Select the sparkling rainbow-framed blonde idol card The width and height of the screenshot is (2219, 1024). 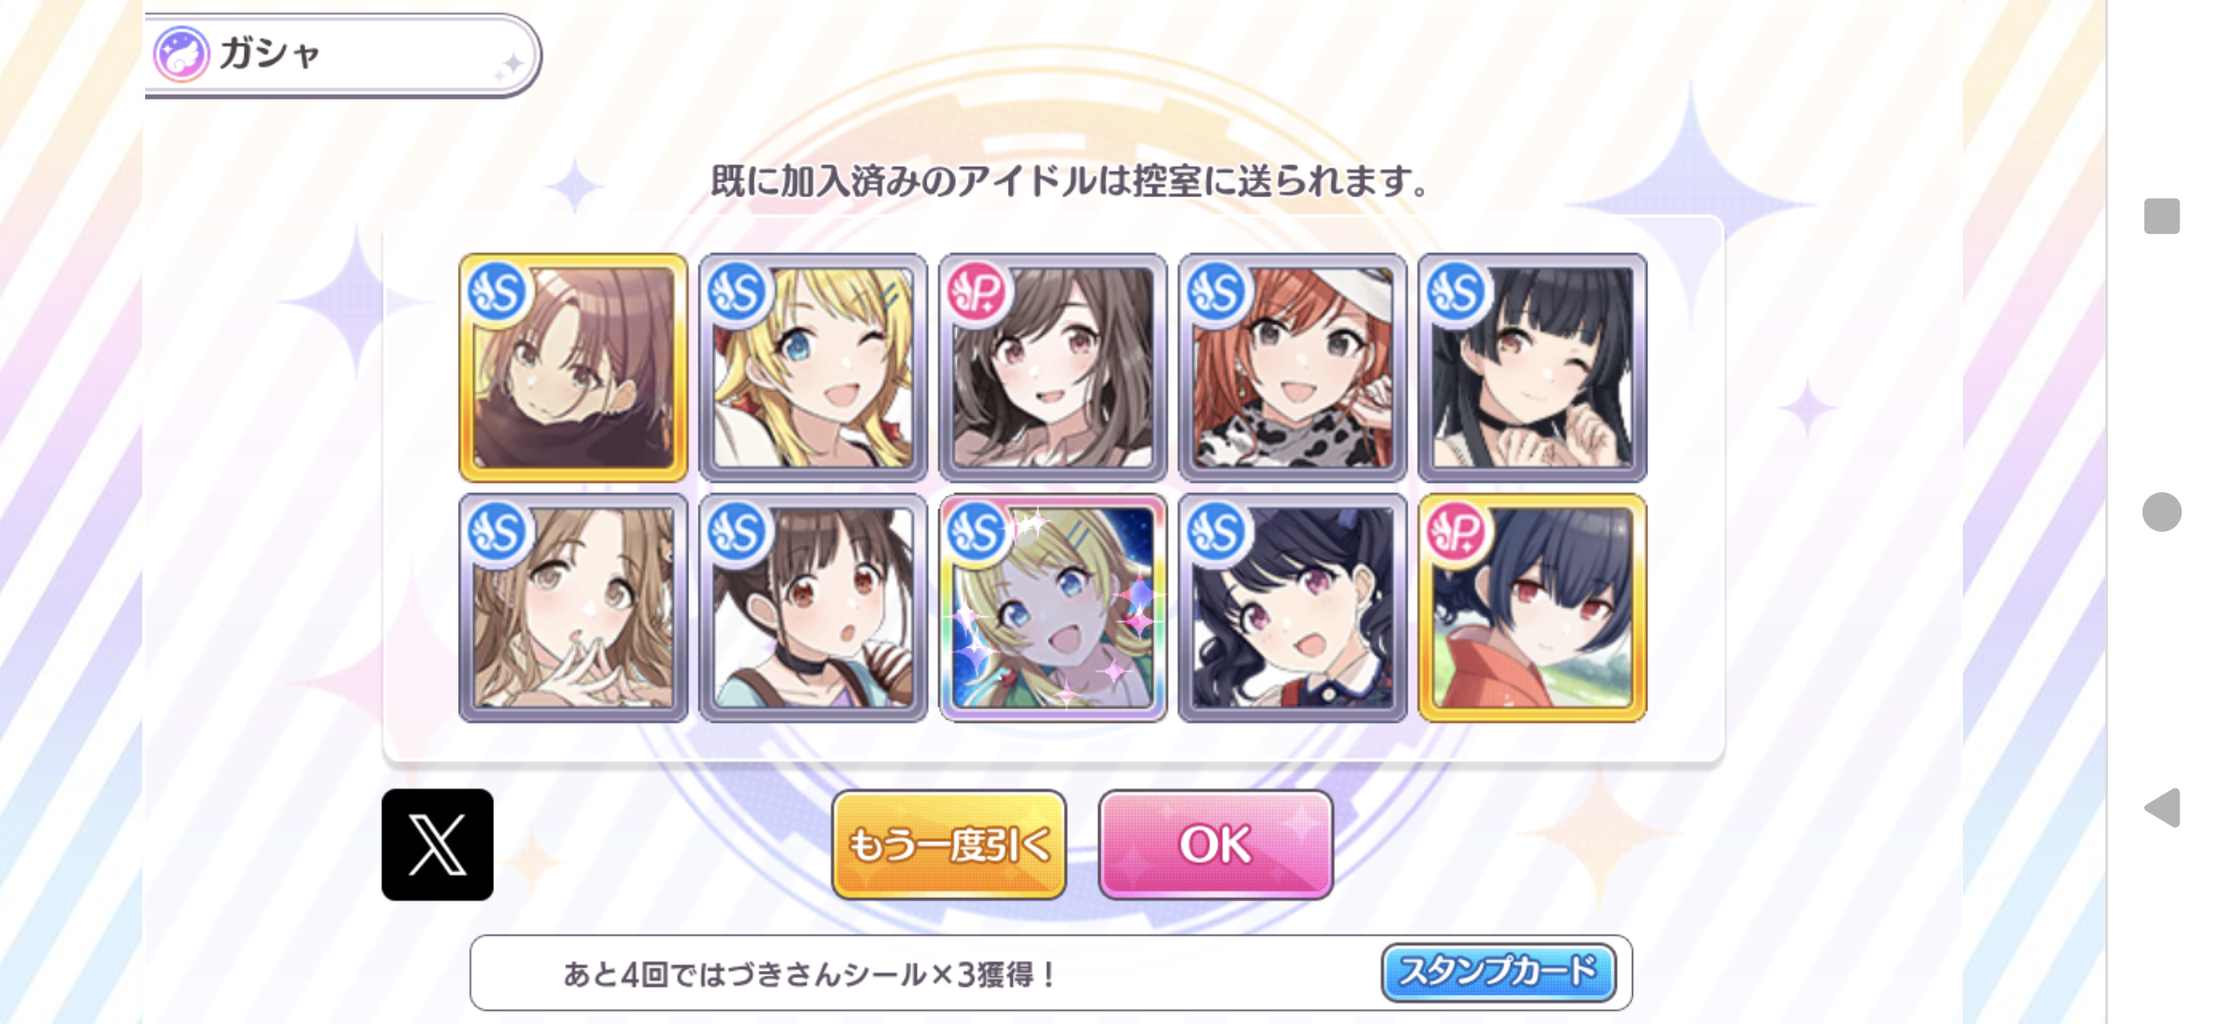pyautogui.click(x=1053, y=607)
